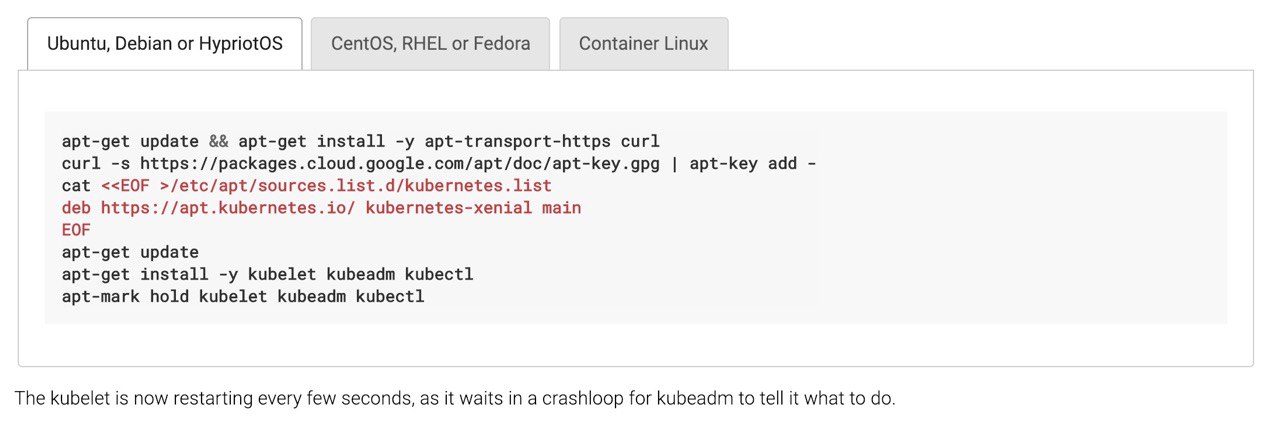Click the 'cat' command before <<EOF
Viewport: 1280px width, 431px height.
[76, 186]
